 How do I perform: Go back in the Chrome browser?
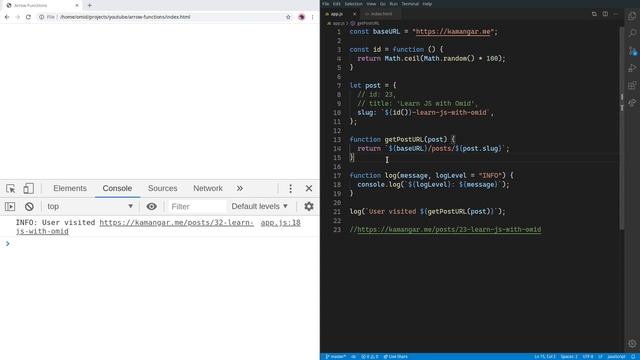(7, 17)
